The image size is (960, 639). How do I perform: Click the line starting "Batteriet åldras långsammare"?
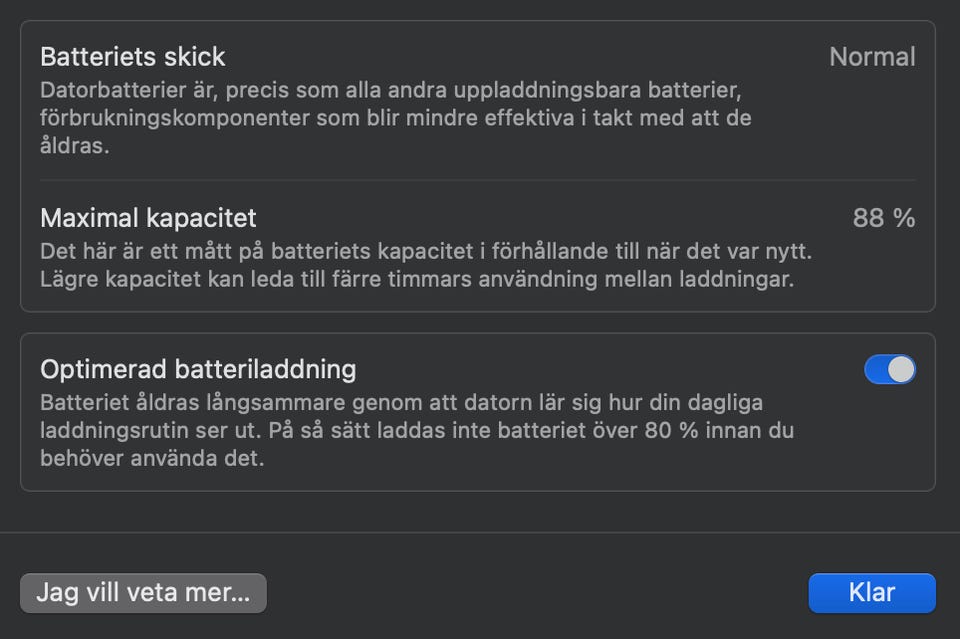pos(401,402)
